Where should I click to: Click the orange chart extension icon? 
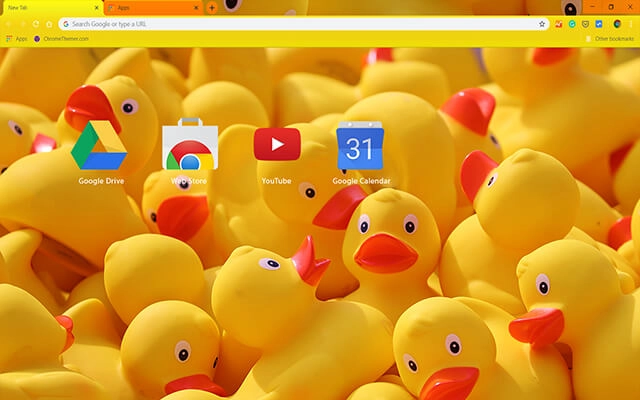pyautogui.click(x=558, y=24)
